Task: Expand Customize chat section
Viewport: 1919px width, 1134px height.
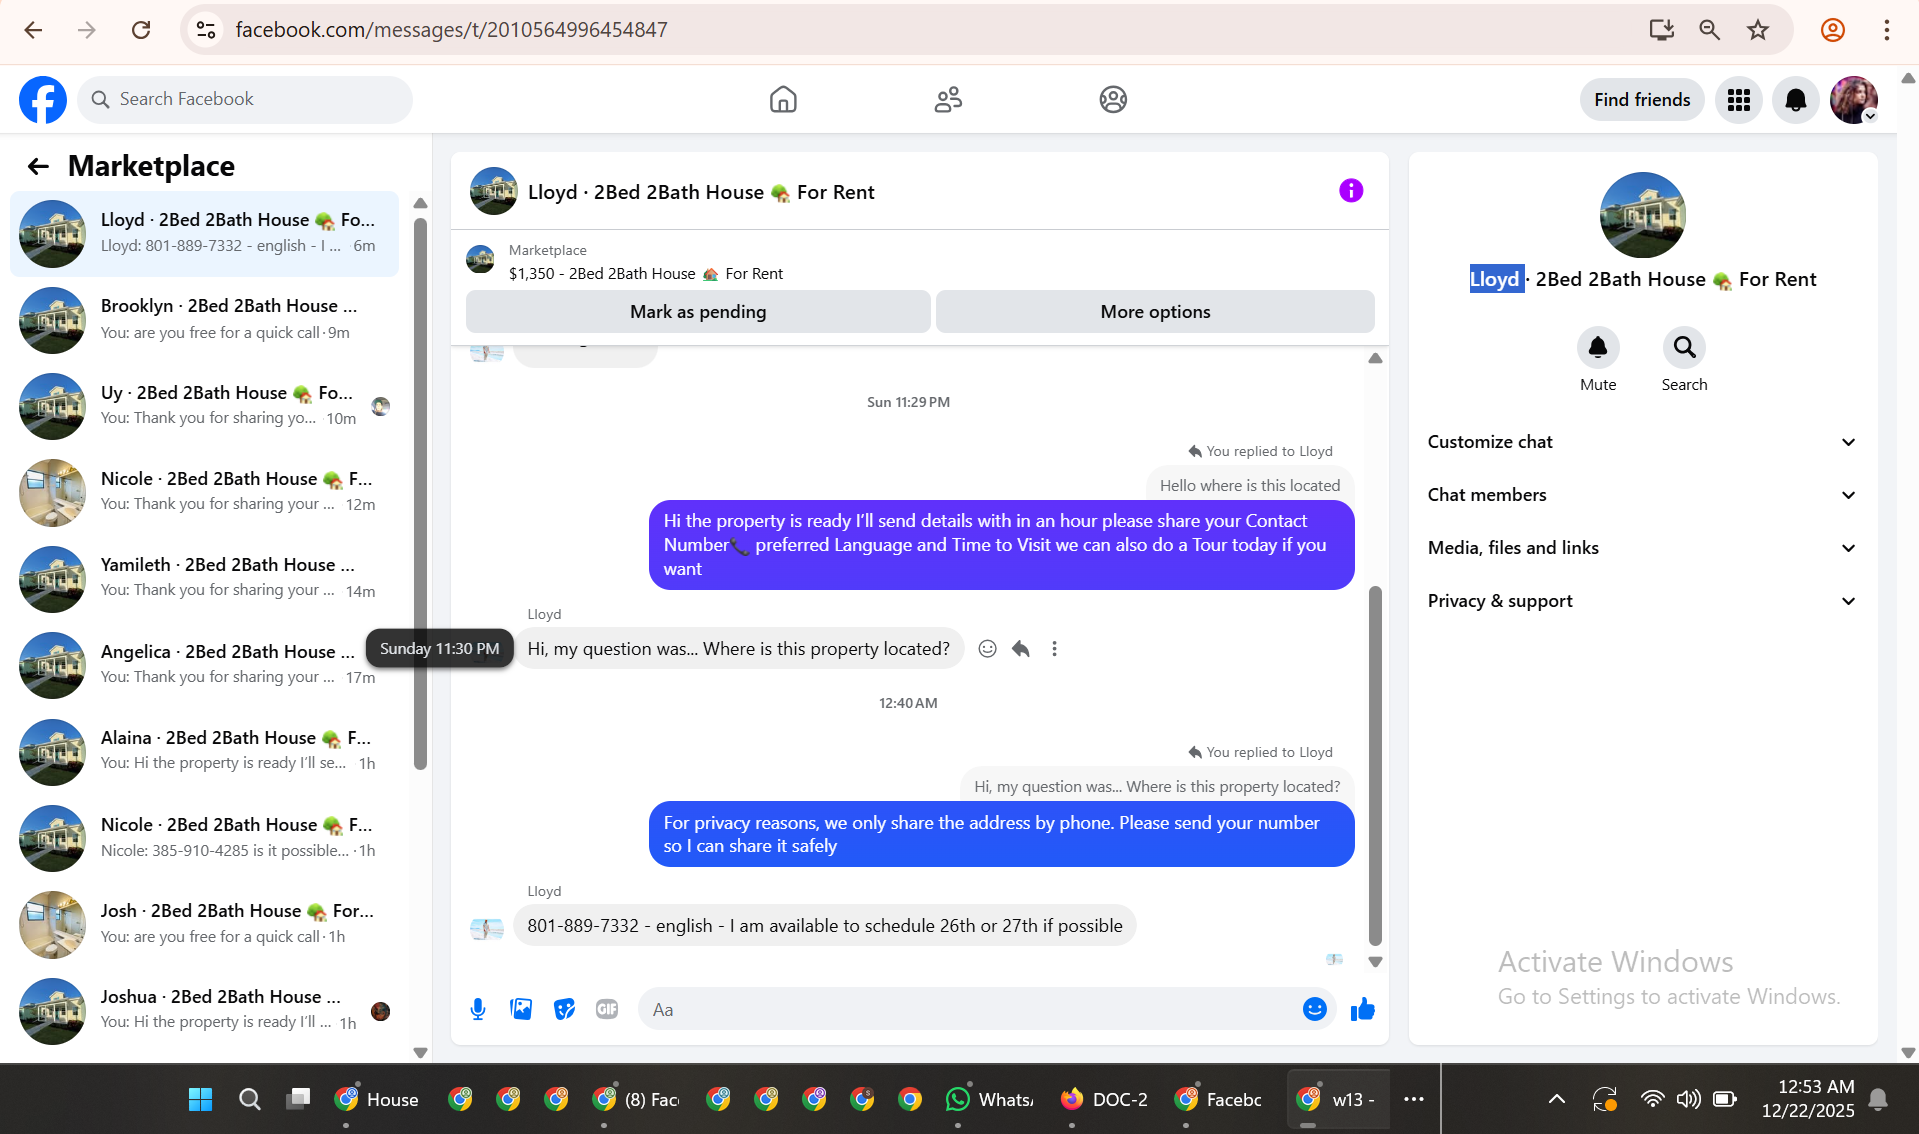Action: 1642,442
